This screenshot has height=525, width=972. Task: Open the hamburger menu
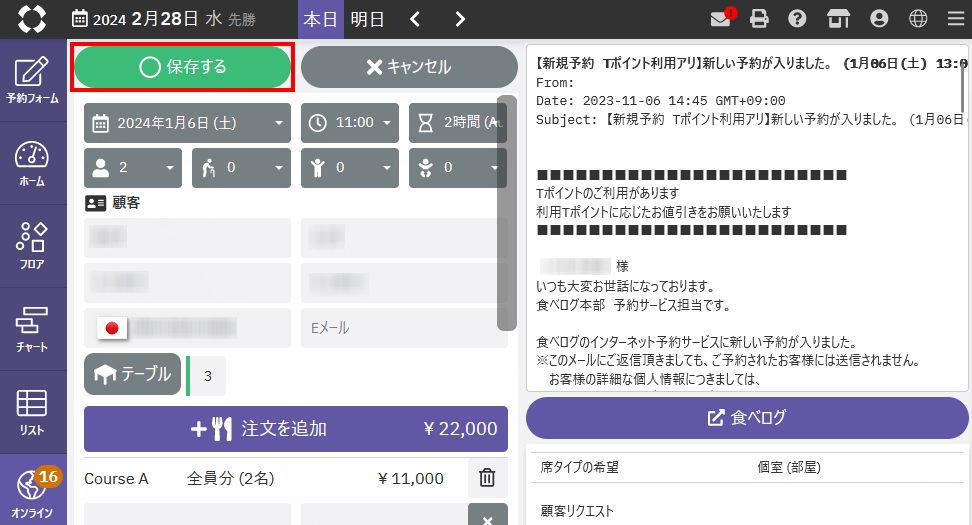[x=954, y=19]
